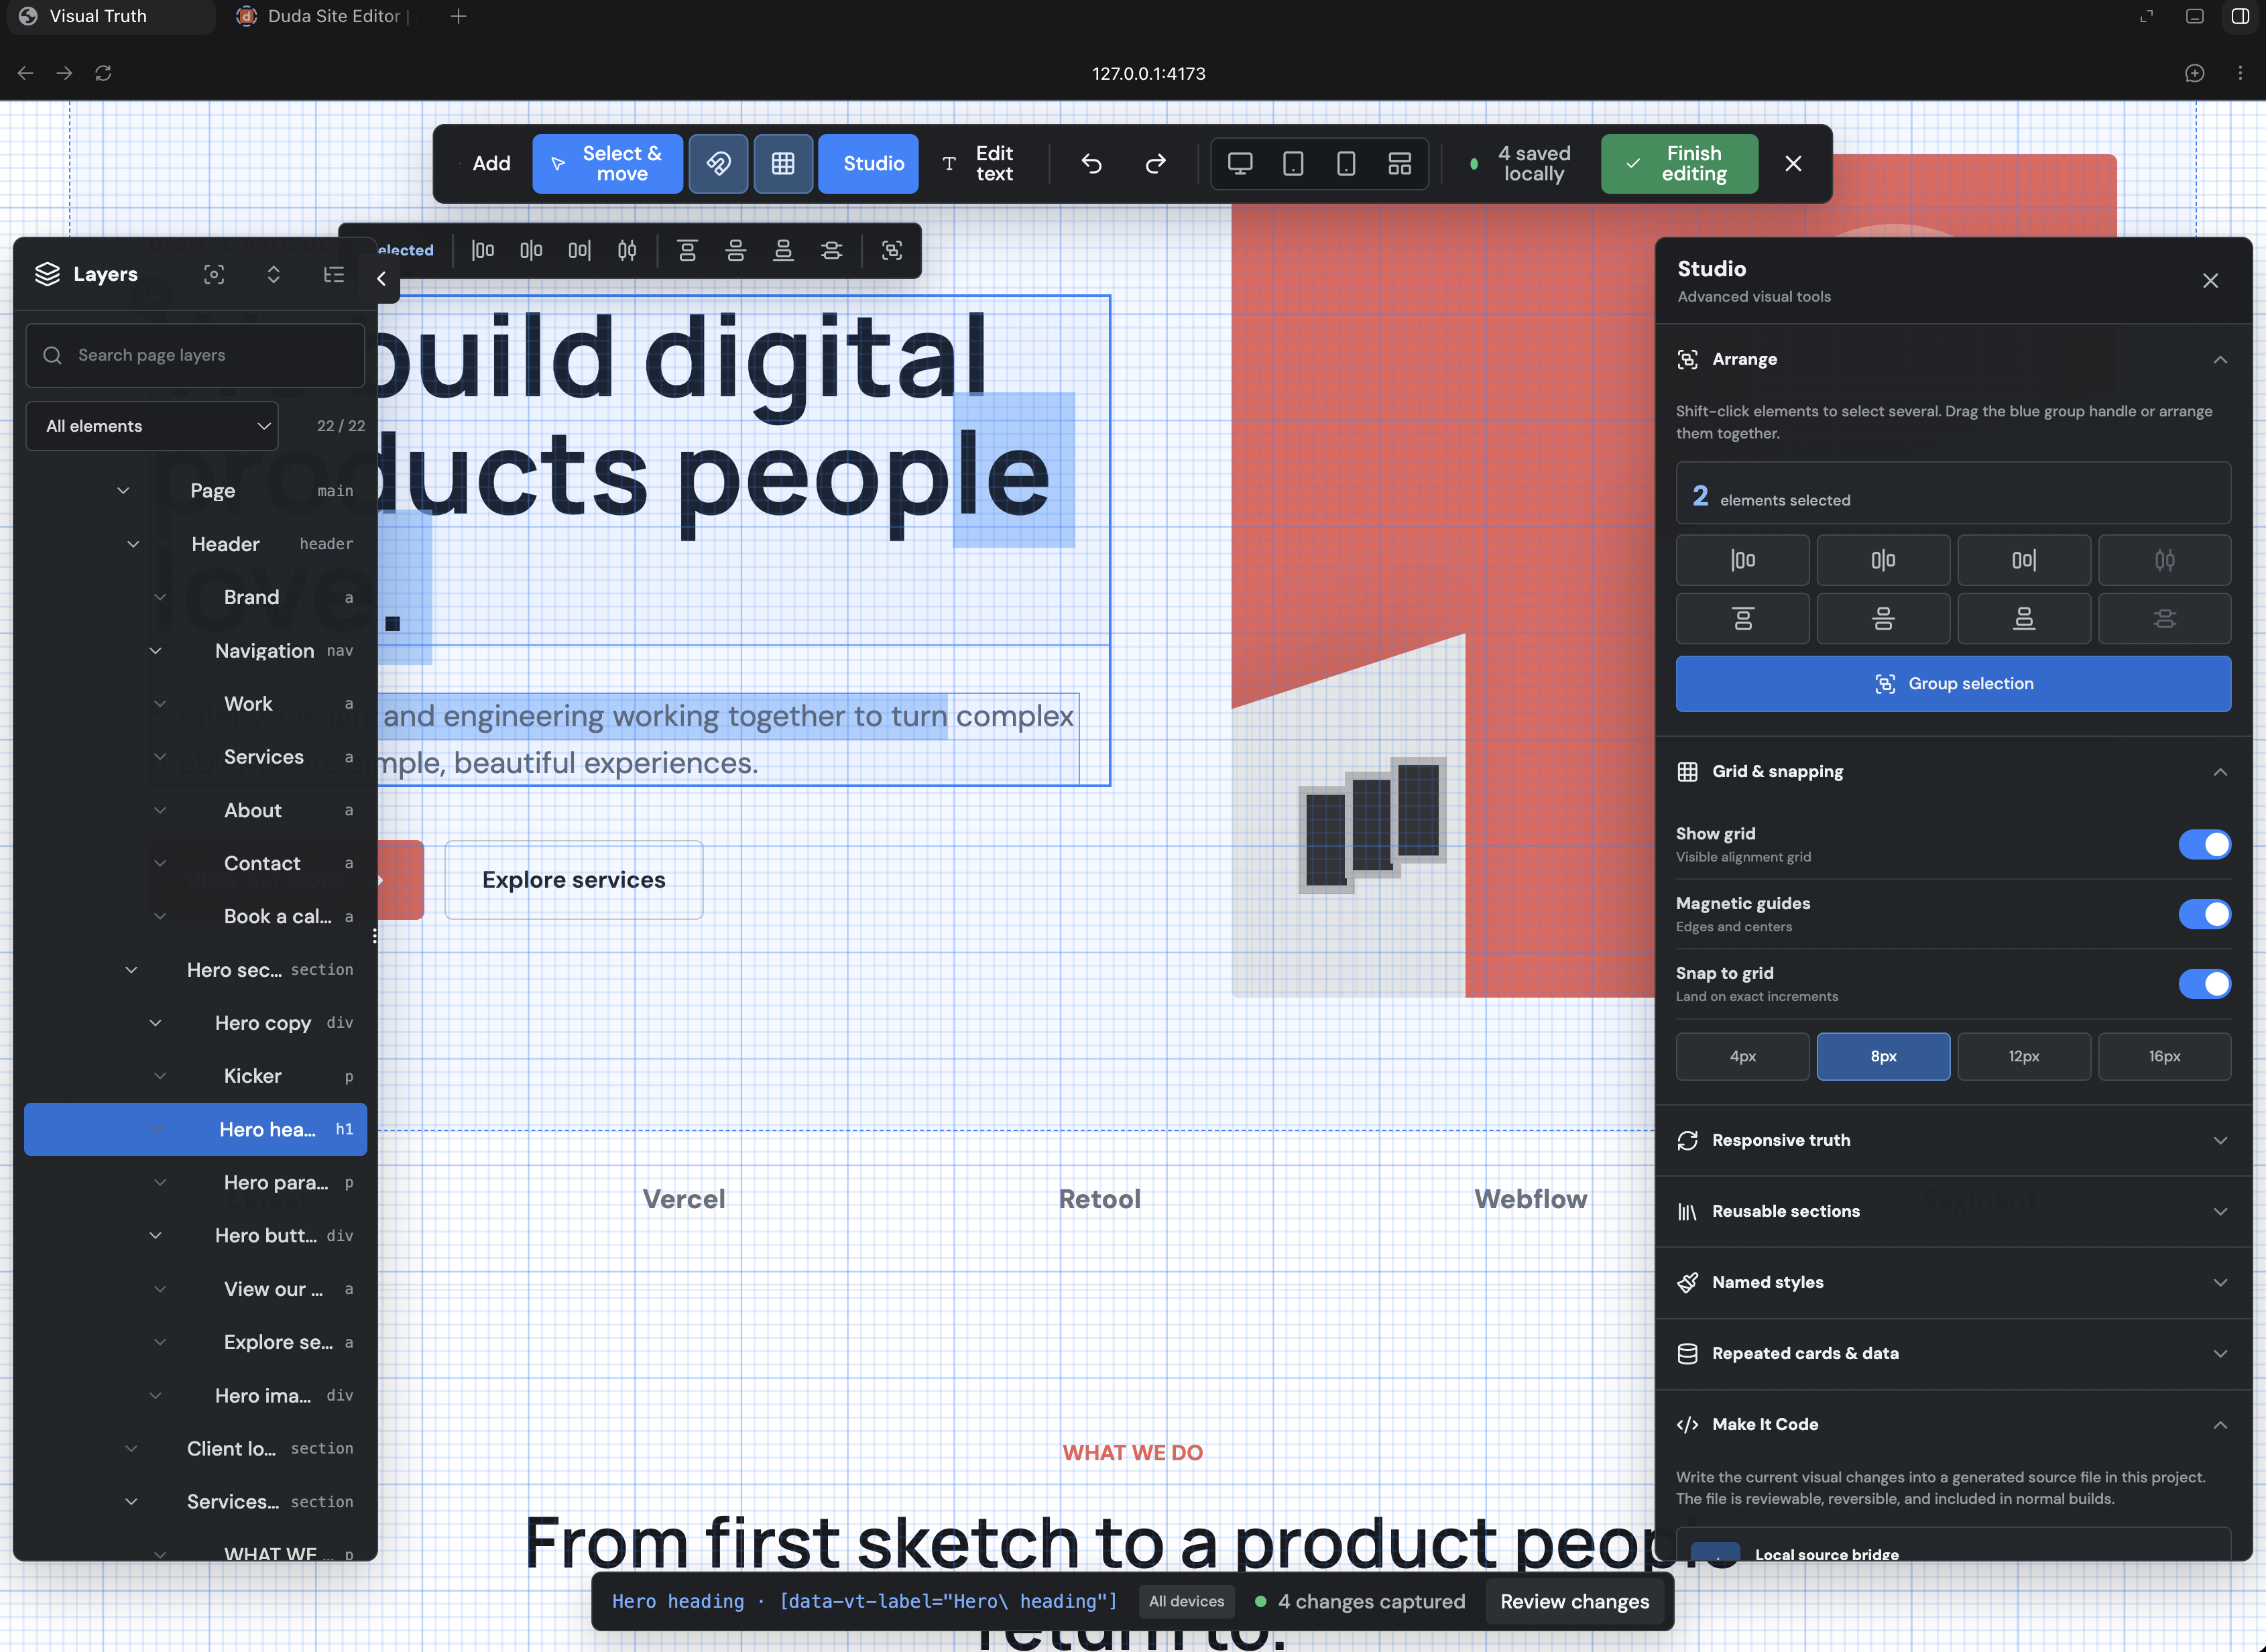Open the multi-layout preview icon

(1400, 163)
